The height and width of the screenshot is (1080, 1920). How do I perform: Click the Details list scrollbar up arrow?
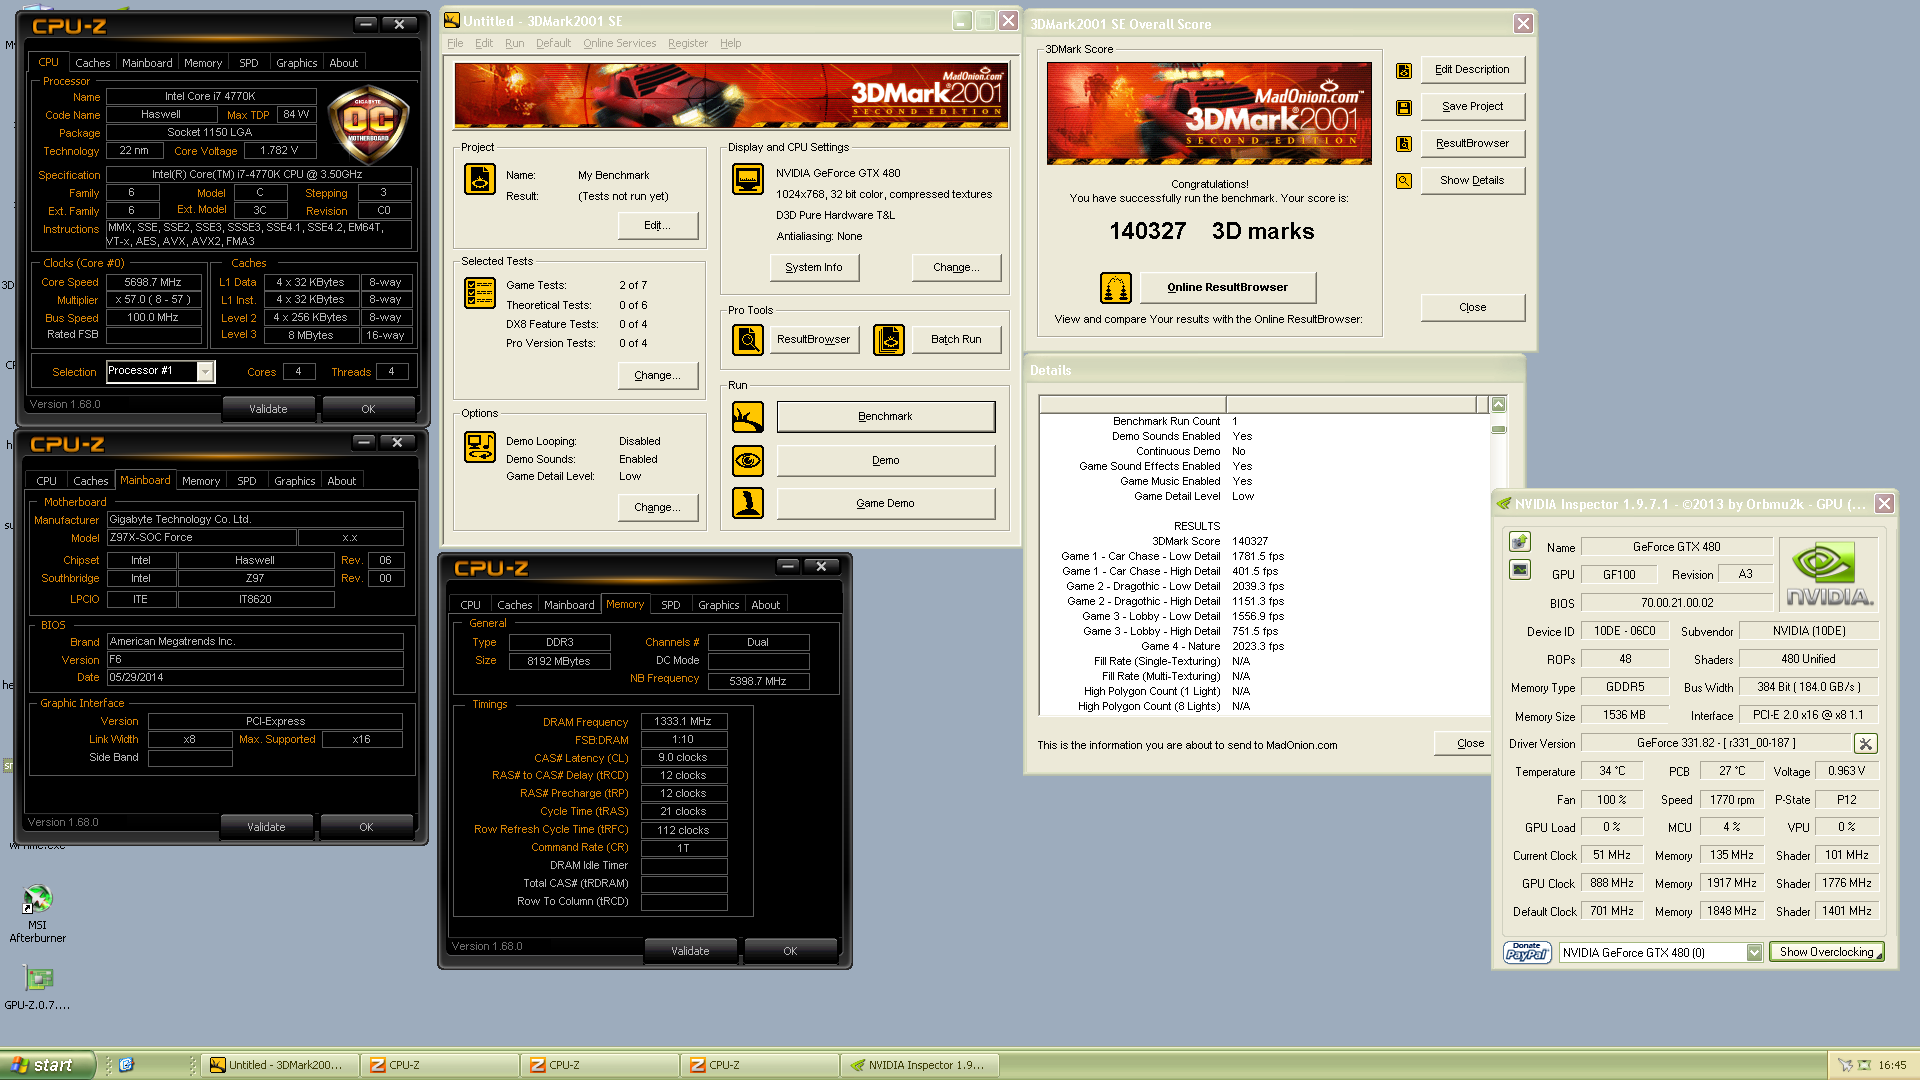tap(1498, 405)
